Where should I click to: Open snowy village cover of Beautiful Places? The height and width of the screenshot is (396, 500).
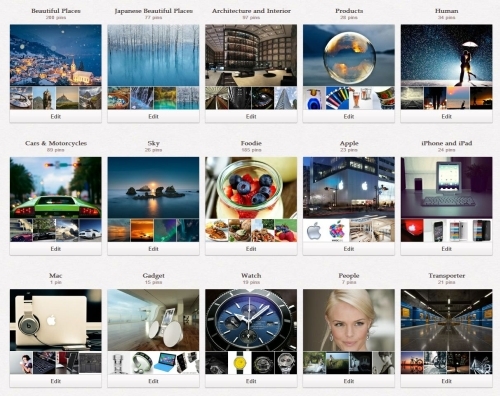click(x=56, y=55)
